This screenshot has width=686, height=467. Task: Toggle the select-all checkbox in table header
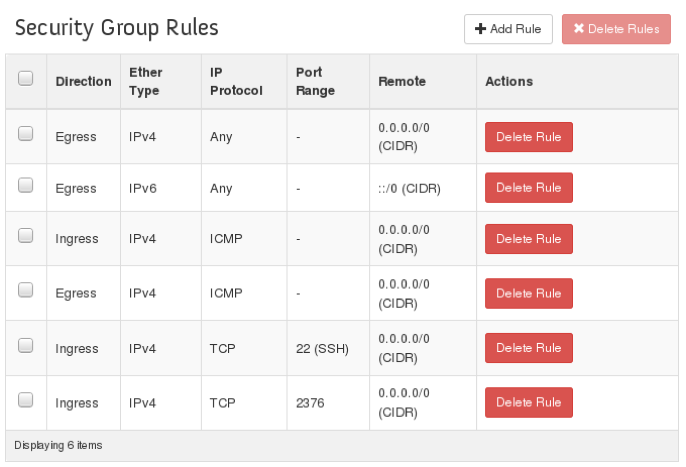pos(25,78)
